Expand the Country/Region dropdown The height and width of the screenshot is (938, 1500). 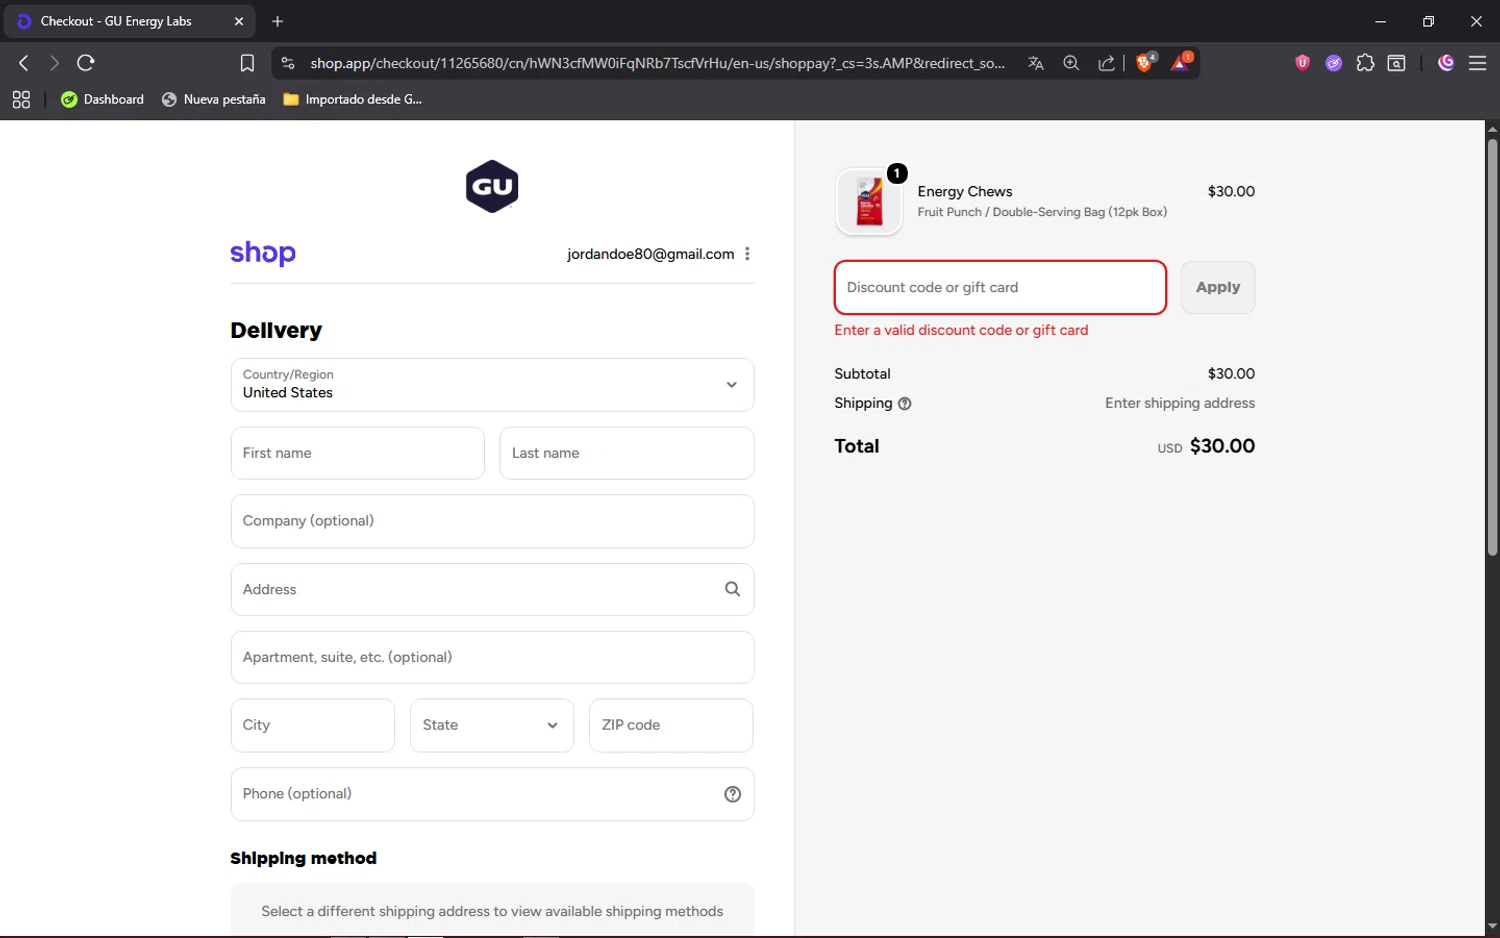click(492, 385)
